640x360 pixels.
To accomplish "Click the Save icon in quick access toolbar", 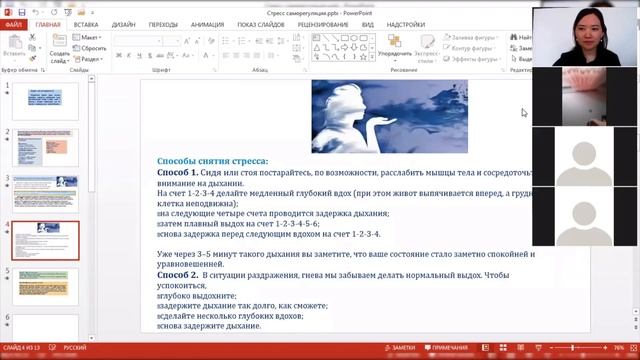I will pos(22,13).
